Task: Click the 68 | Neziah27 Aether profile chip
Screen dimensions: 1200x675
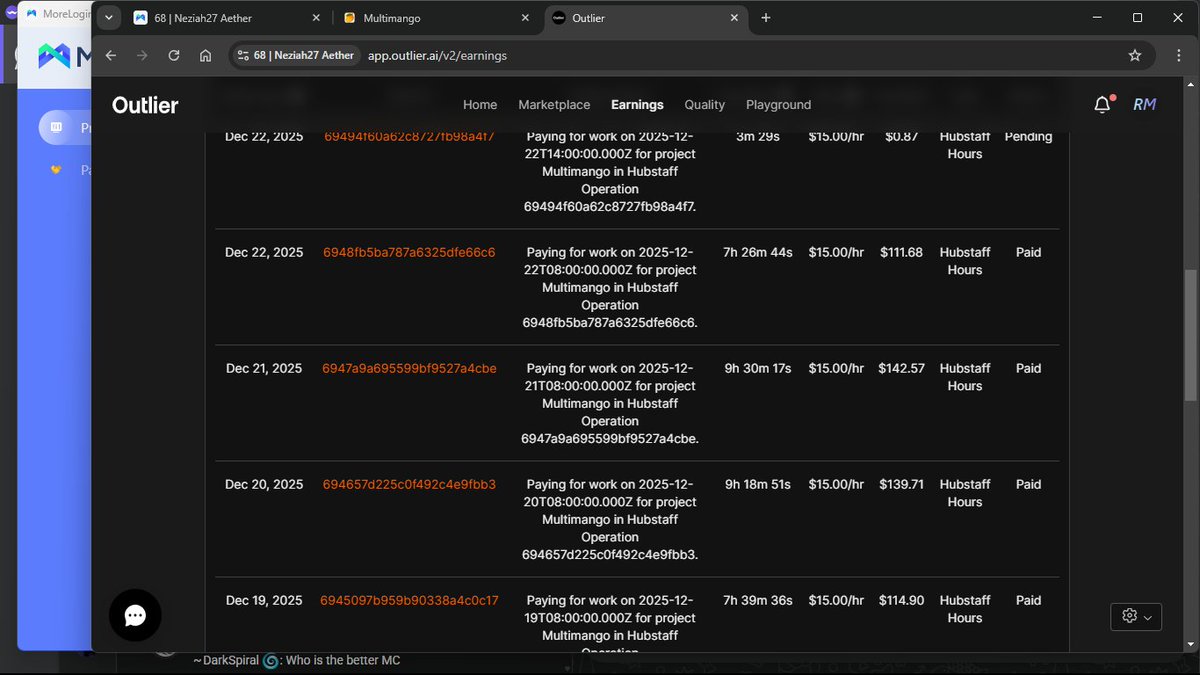Action: point(296,56)
